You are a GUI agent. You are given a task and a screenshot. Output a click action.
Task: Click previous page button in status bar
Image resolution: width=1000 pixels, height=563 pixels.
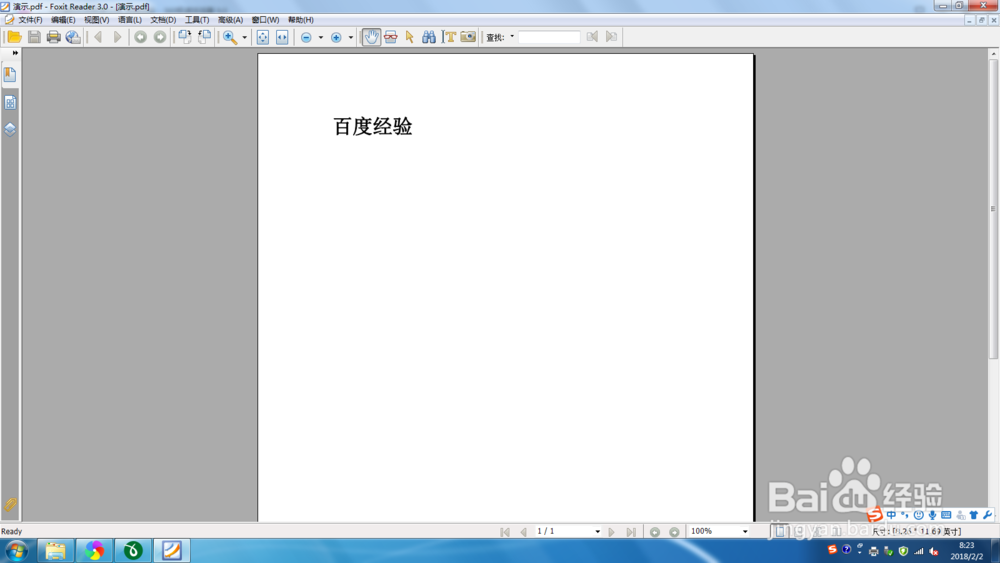(524, 532)
